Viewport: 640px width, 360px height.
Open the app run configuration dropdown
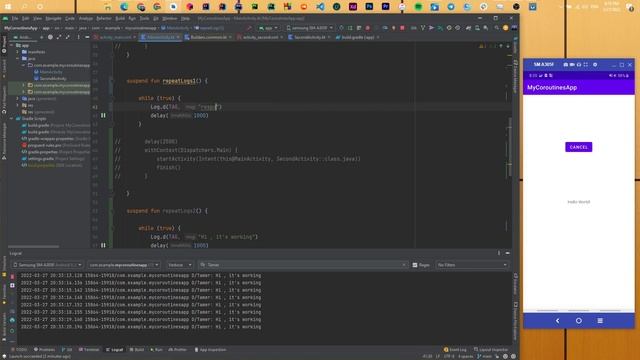pyautogui.click(x=268, y=28)
